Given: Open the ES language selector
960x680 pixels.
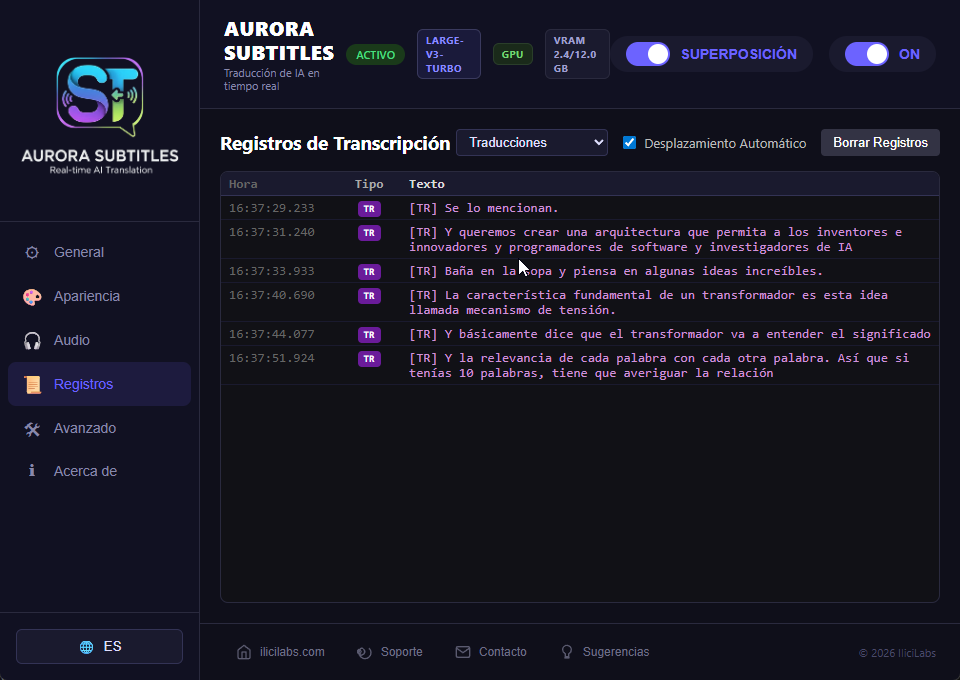Looking at the screenshot, I should coord(99,646).
